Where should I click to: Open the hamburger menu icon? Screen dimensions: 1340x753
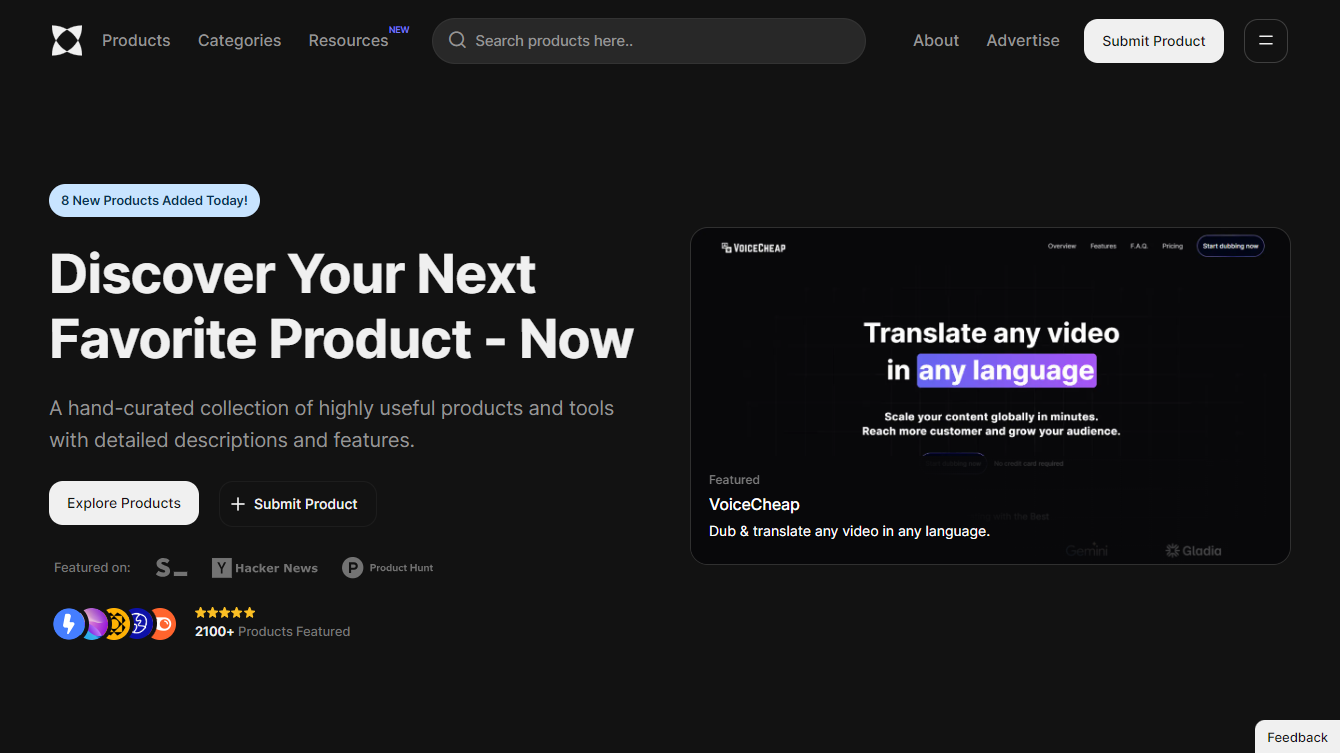1265,41
